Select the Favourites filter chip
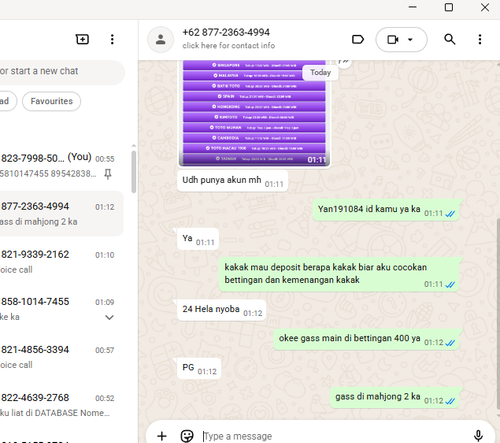This screenshot has height=443, width=500. [51, 101]
